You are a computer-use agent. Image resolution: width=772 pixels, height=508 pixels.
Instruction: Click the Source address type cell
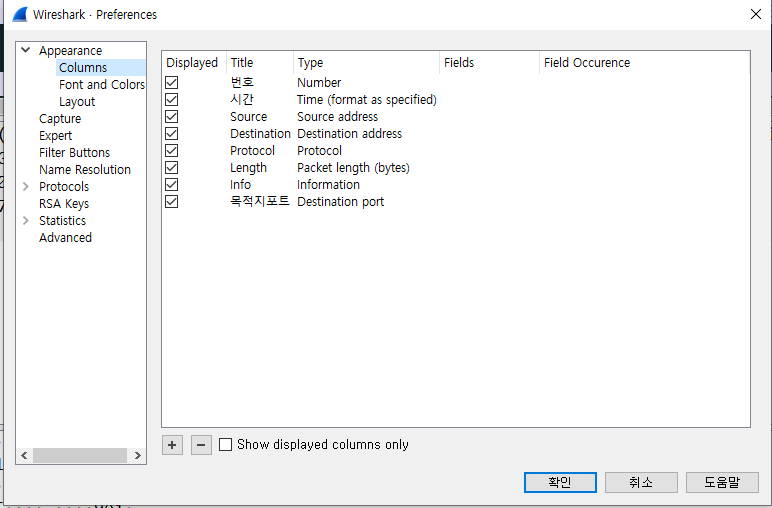[338, 117]
